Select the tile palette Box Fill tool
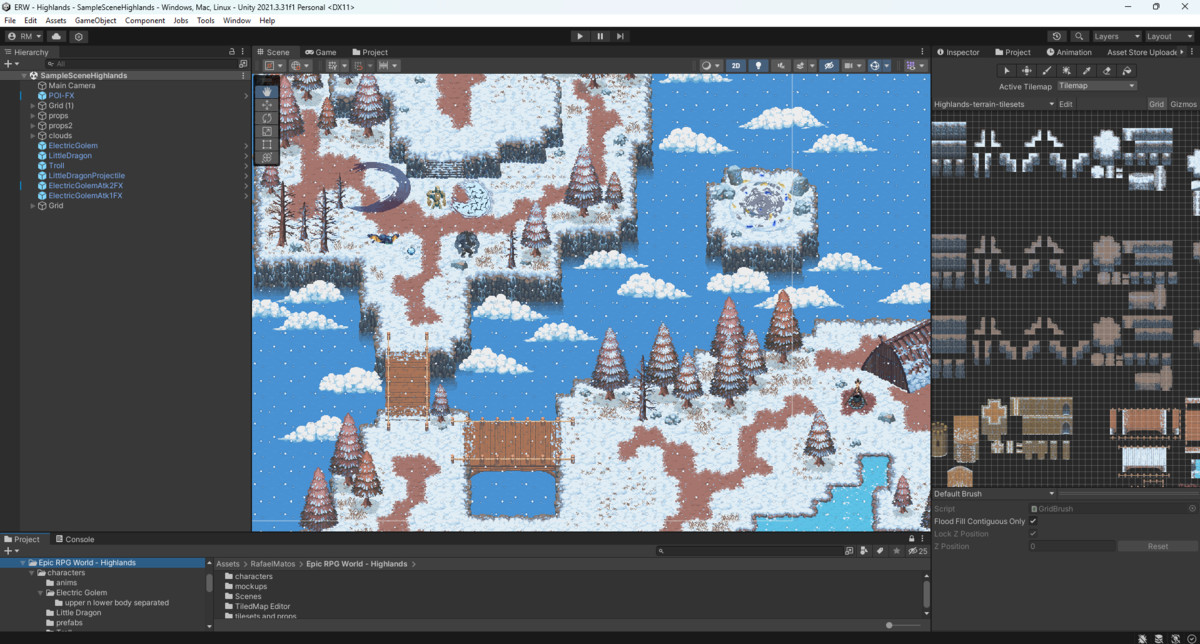1200x644 pixels. 1067,71
